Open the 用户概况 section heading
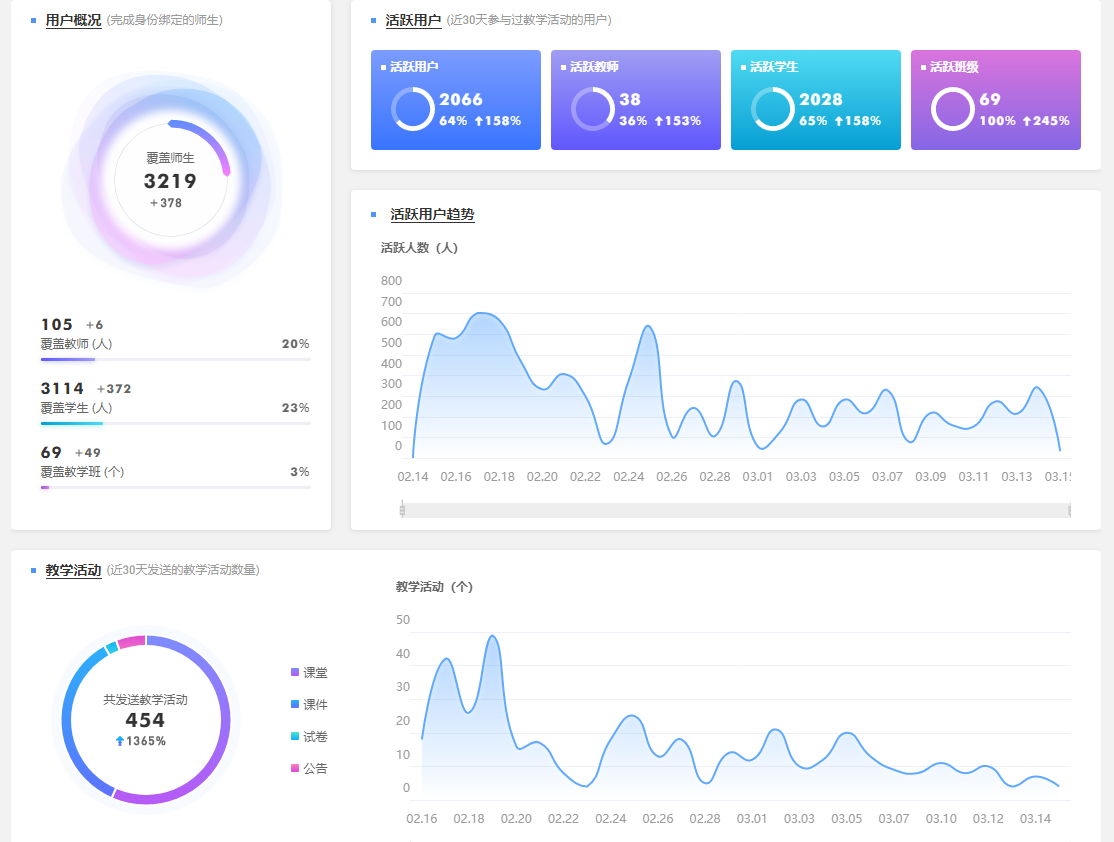1114x842 pixels. 73,20
